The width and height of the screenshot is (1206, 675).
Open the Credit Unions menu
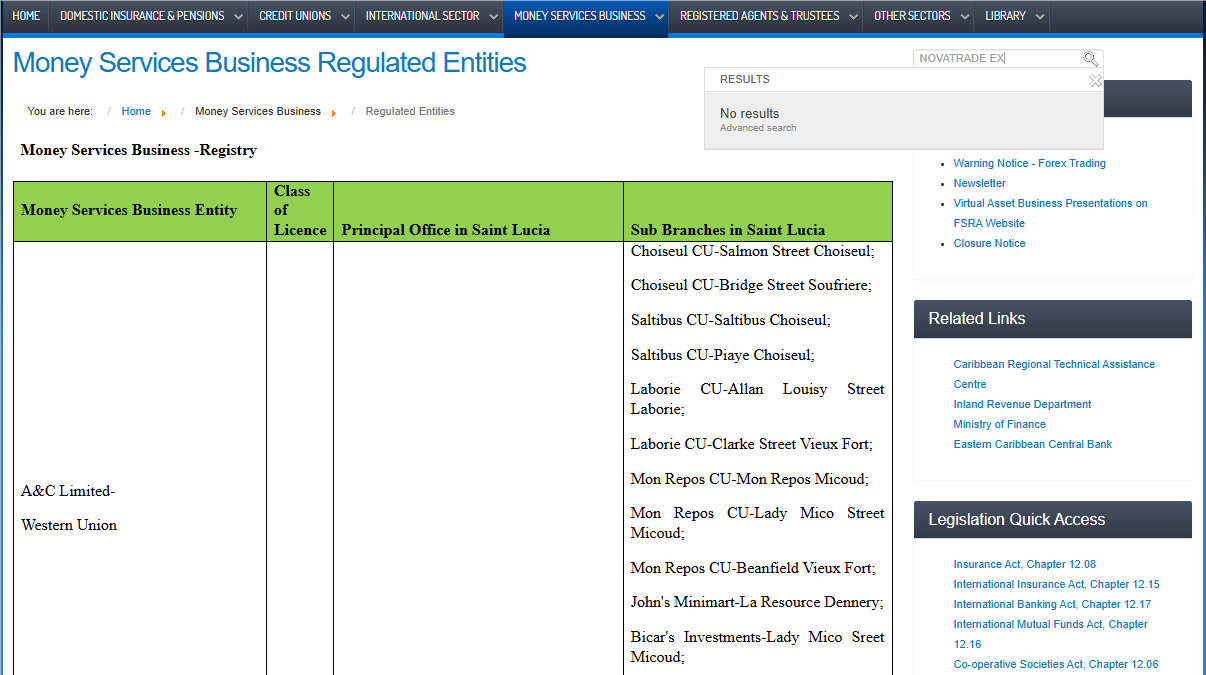pyautogui.click(x=295, y=16)
